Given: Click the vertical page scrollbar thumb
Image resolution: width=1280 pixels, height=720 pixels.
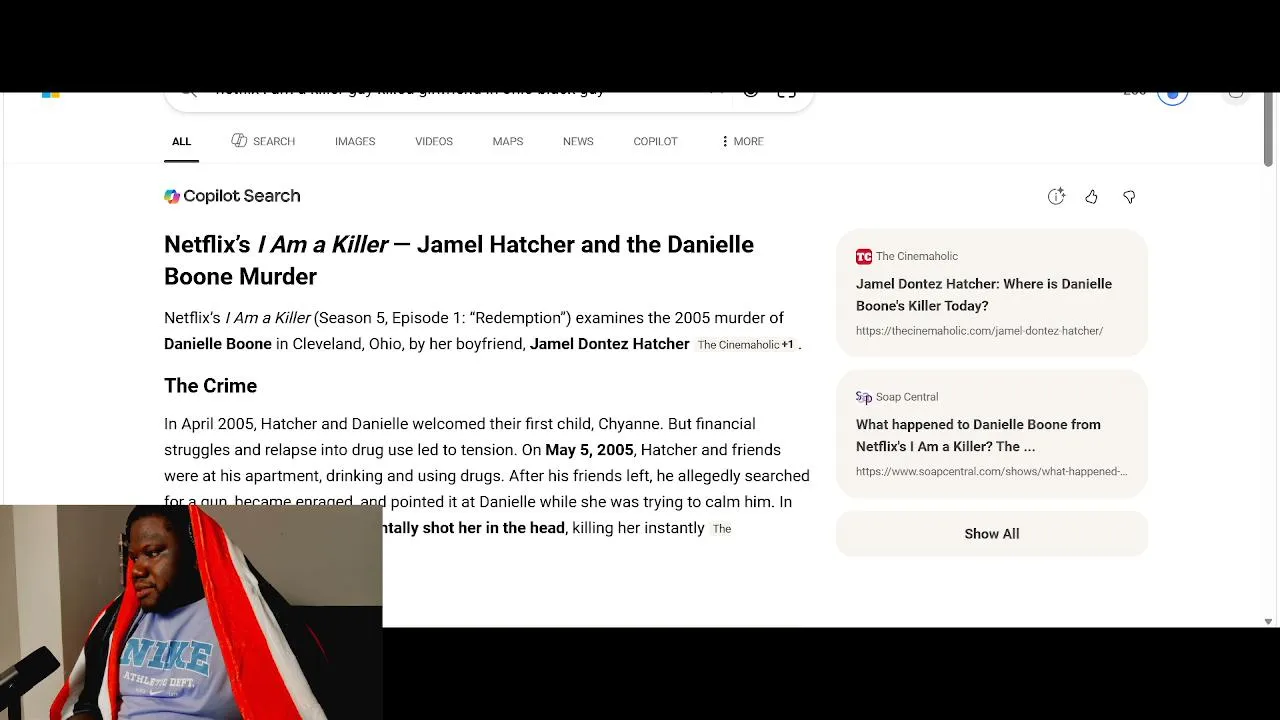Looking at the screenshot, I should pyautogui.click(x=1268, y=129).
